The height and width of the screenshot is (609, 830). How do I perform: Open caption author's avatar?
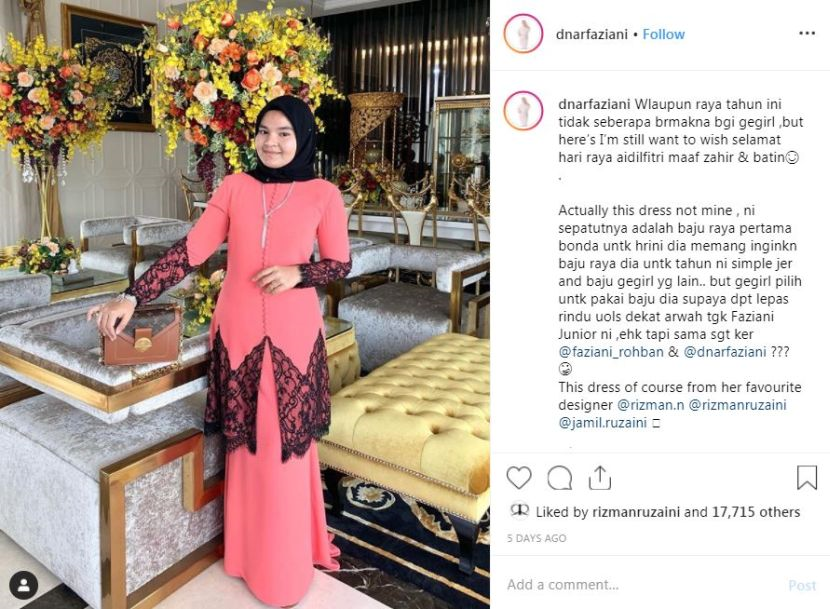pyautogui.click(x=523, y=111)
